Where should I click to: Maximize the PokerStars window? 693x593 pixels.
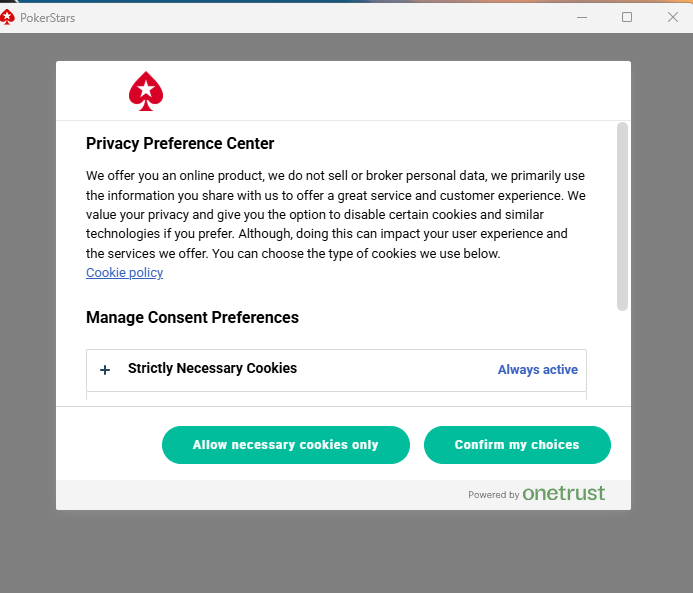click(627, 17)
